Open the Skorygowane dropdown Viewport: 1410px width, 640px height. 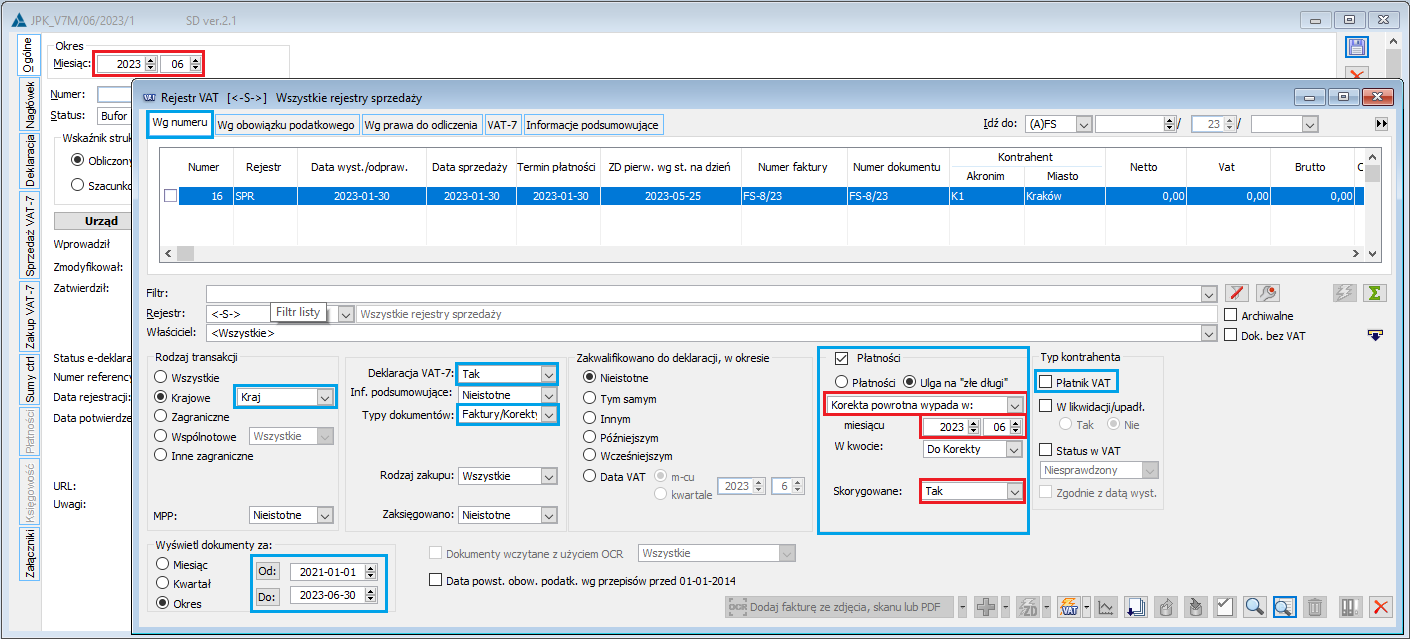[1015, 491]
